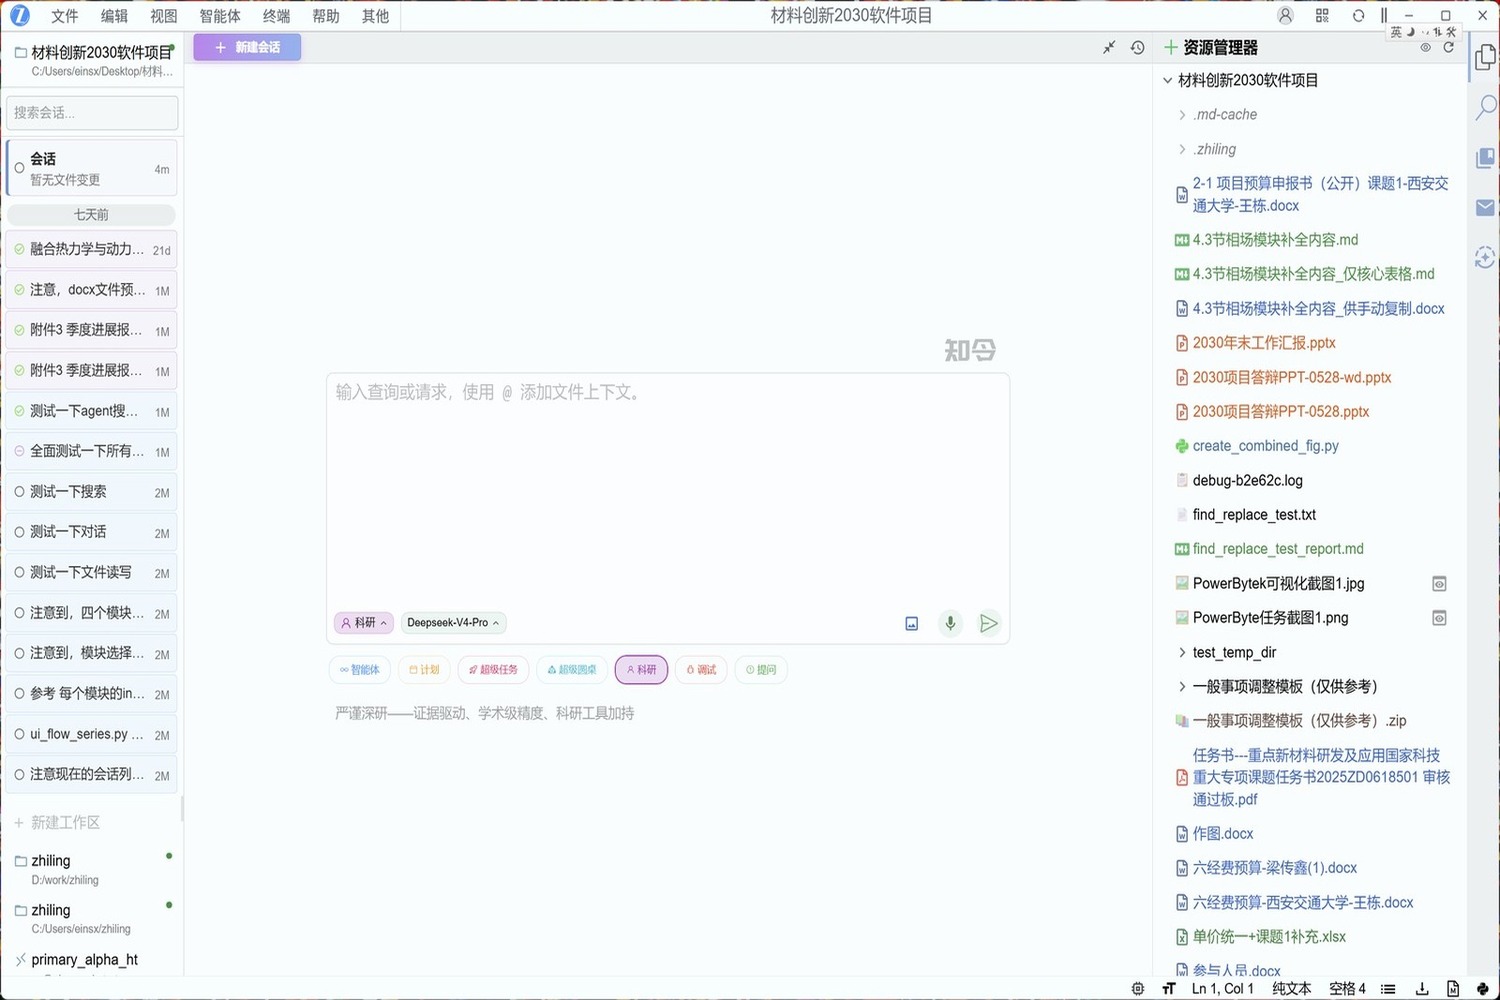The image size is (1500, 1000).
Task: Click the chip icon in status bar
Action: pyautogui.click(x=1137, y=989)
